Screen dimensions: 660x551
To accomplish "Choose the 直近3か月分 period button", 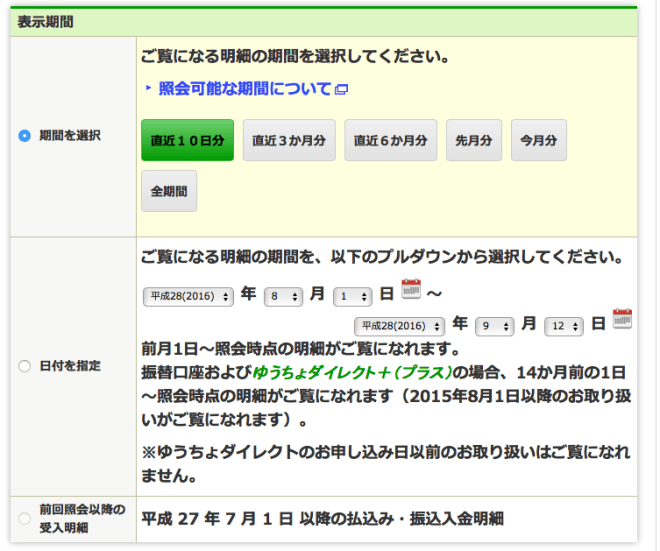I will click(x=289, y=140).
